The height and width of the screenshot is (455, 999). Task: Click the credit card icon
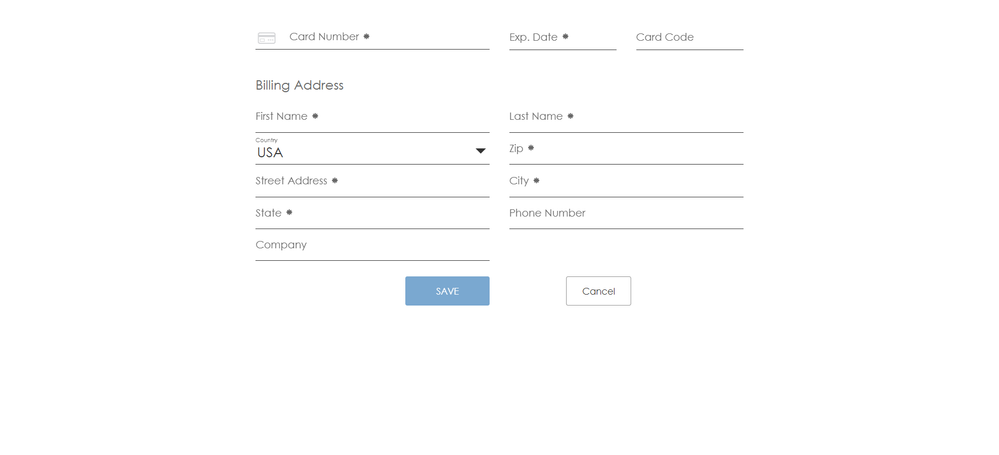pos(266,38)
